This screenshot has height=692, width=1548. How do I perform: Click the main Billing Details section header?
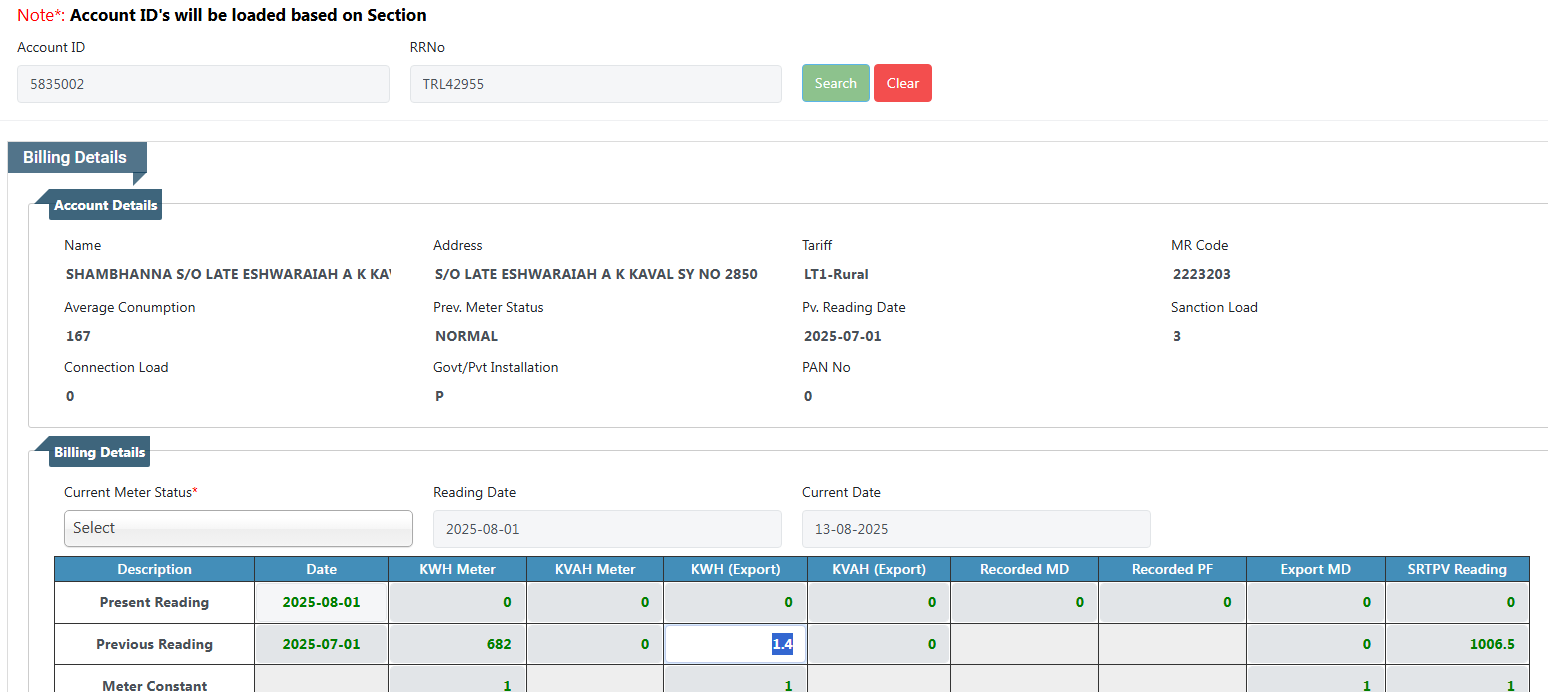click(x=75, y=158)
